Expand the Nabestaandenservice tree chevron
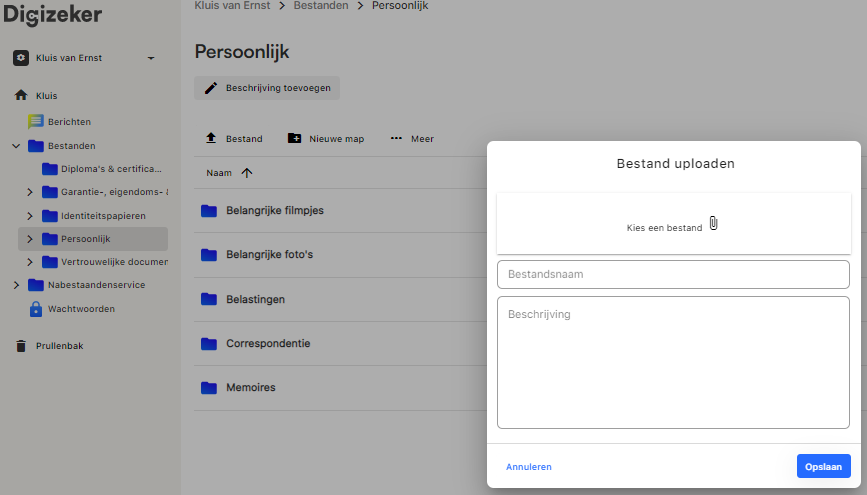This screenshot has width=867, height=495. pos(16,285)
